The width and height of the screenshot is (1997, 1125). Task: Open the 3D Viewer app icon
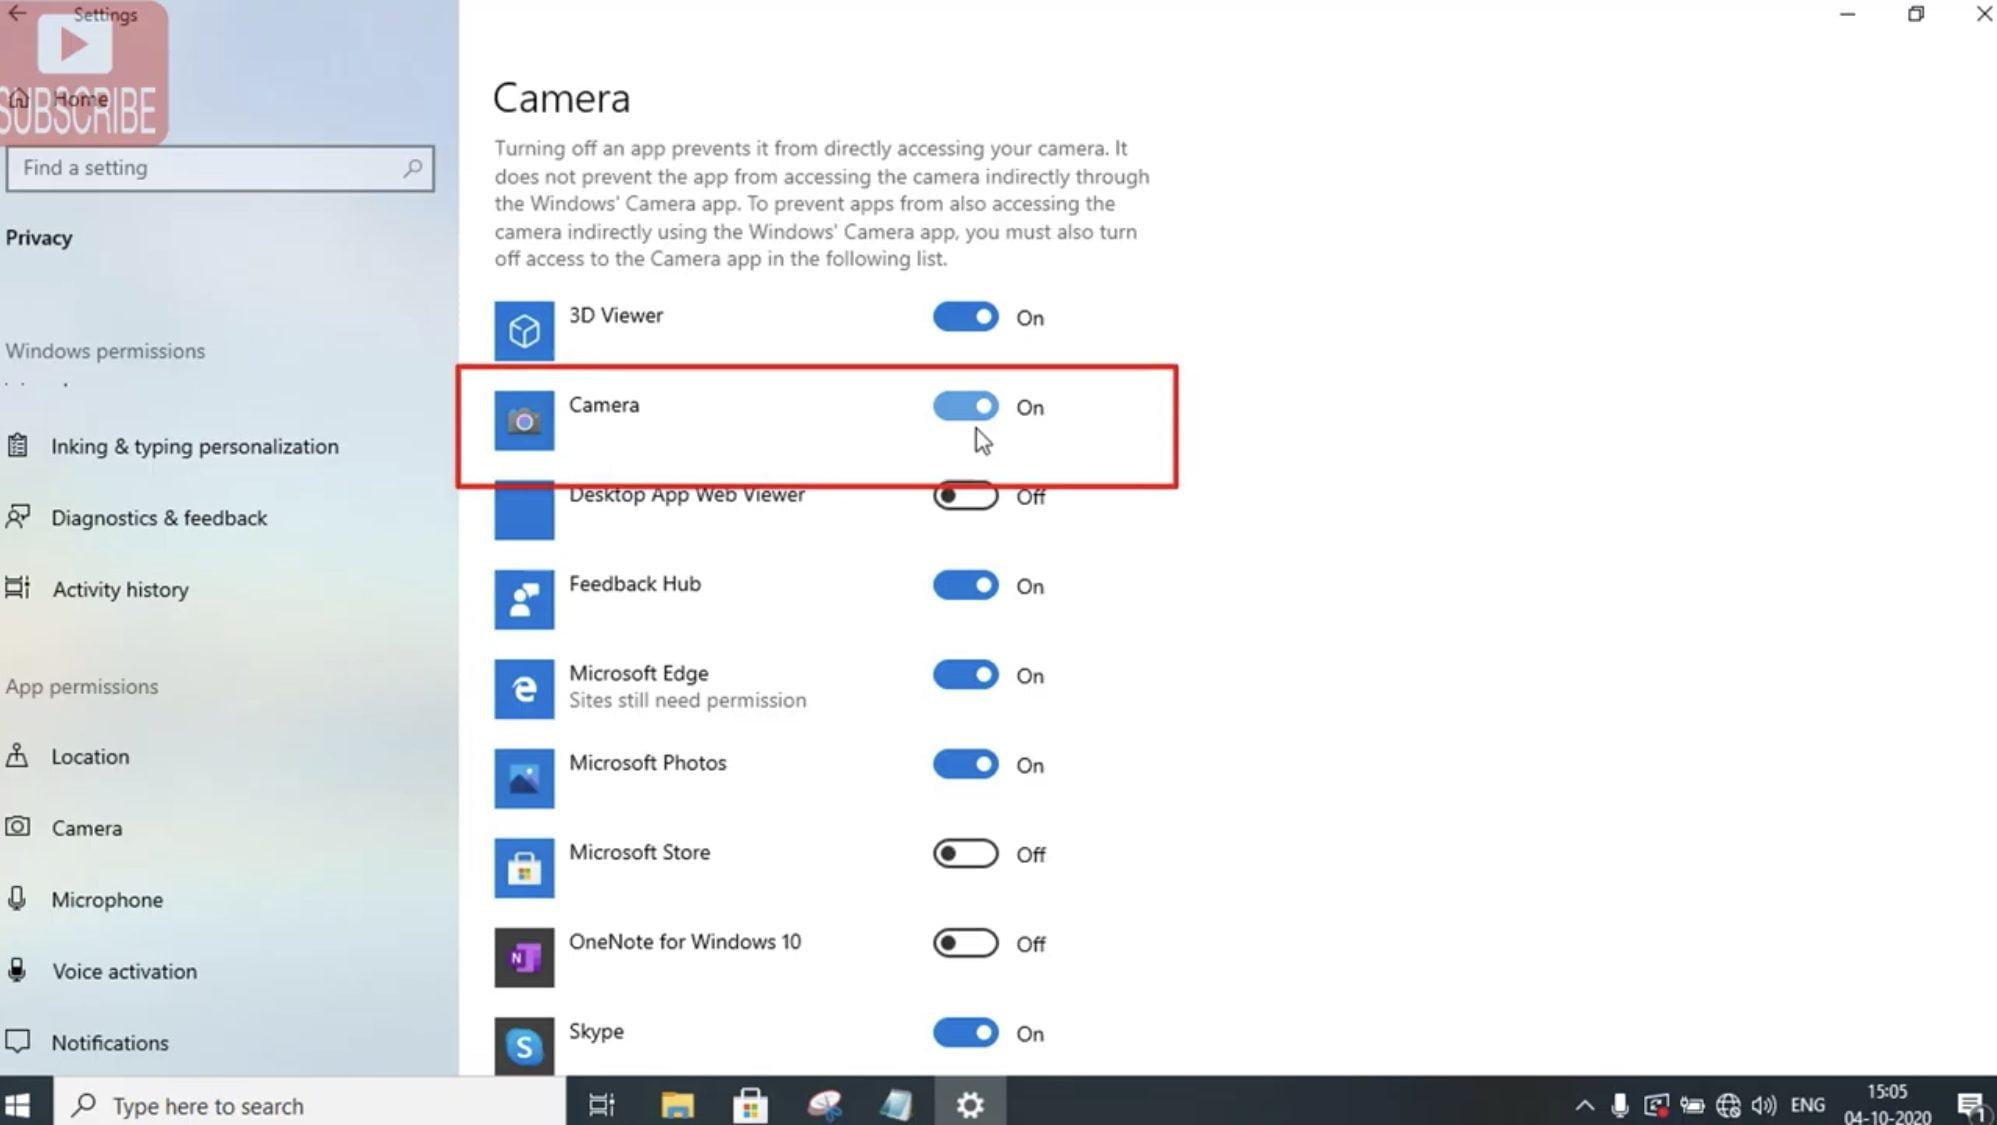(524, 330)
